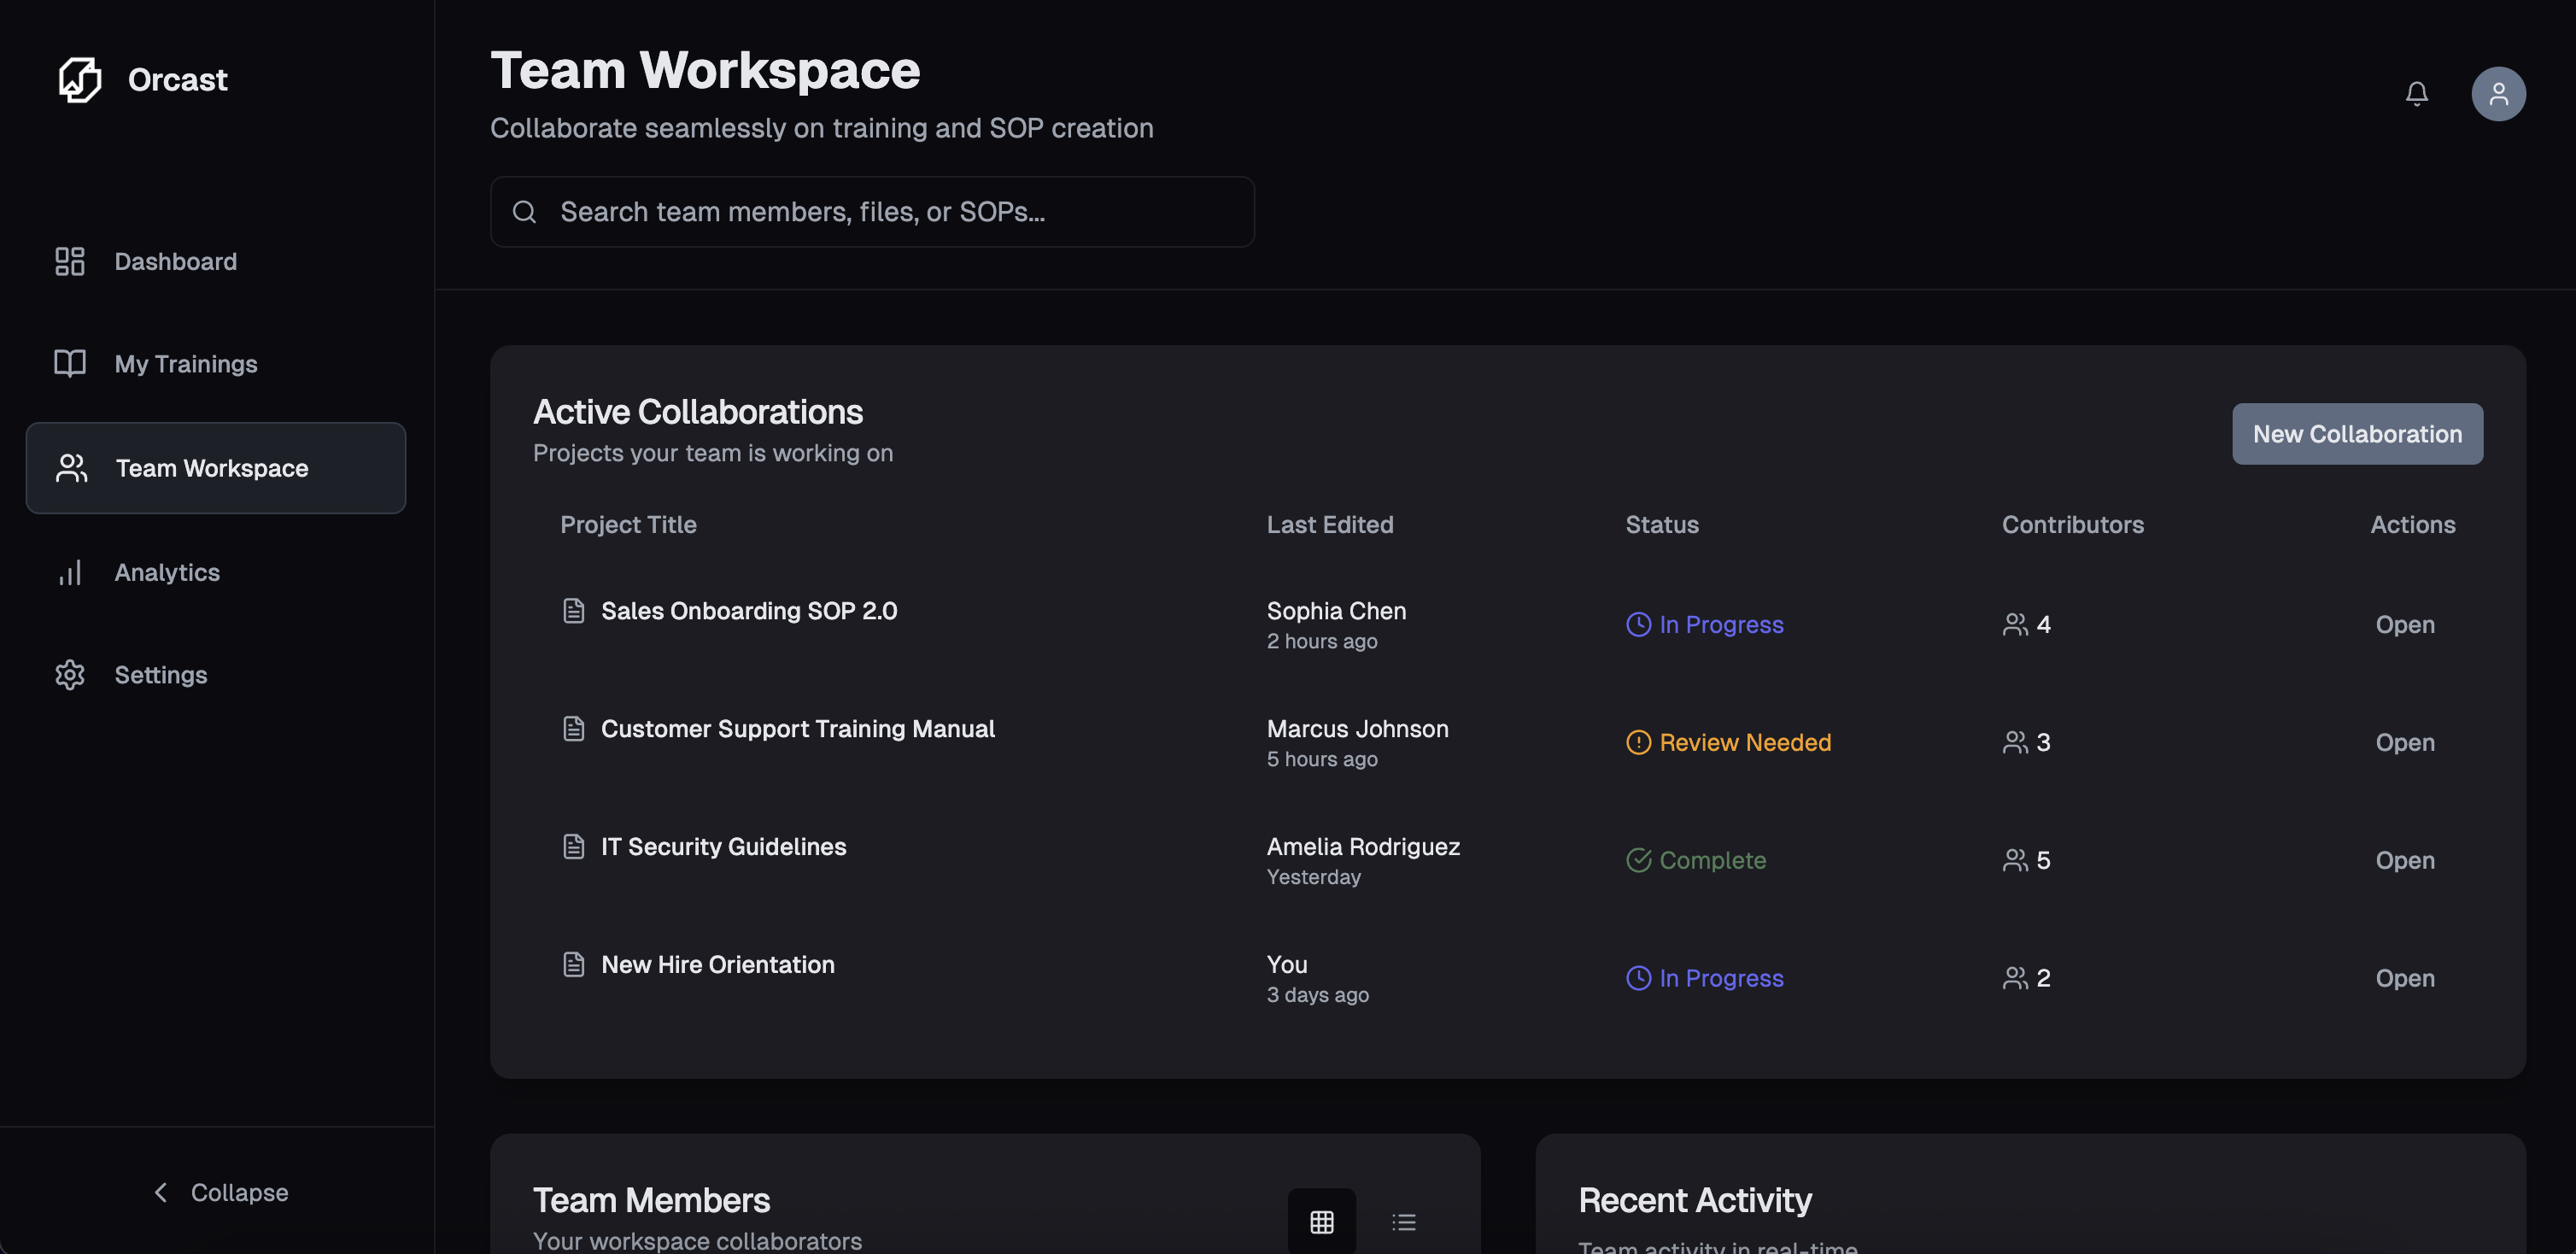The image size is (2576, 1254).
Task: Switch Team Members to list view
Action: [1404, 1221]
